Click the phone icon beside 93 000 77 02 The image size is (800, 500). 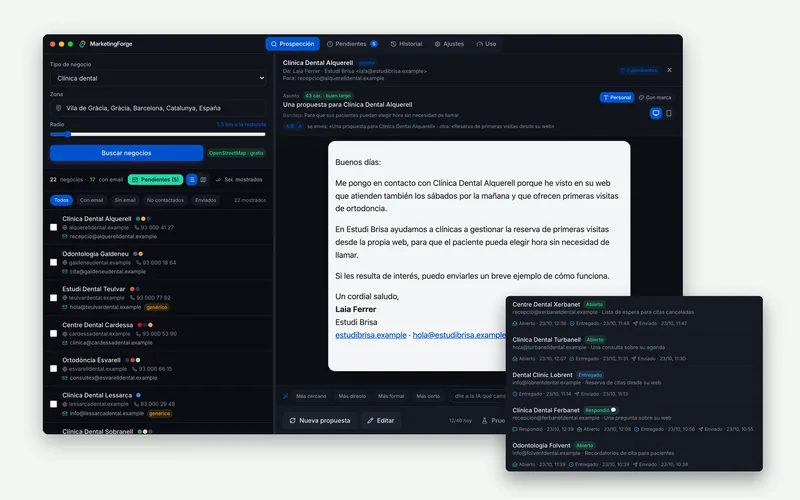click(133, 298)
